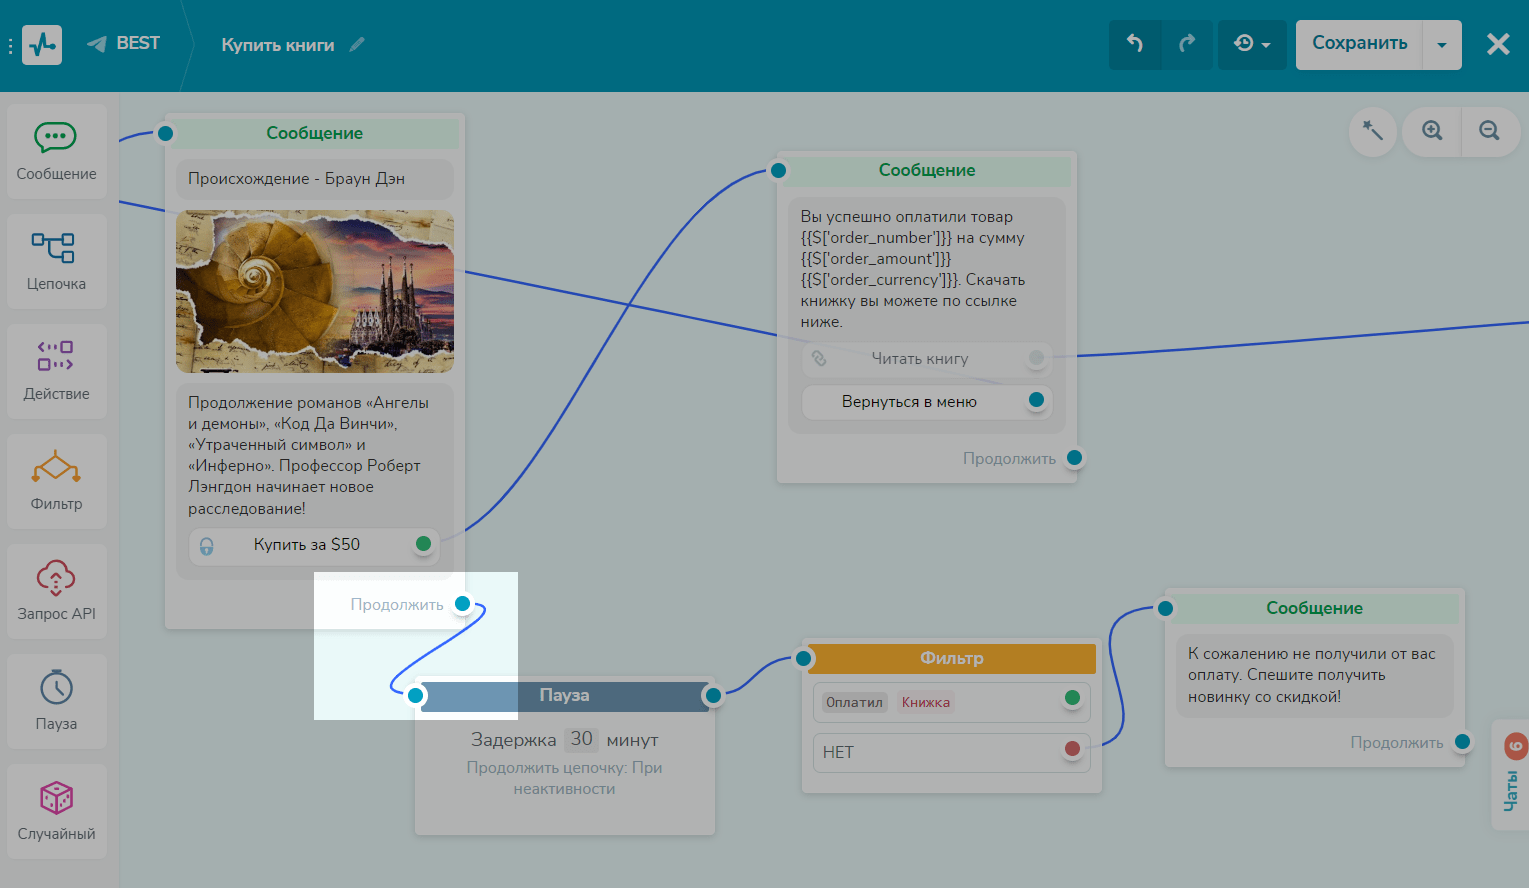Viewport: 1529px width, 888px height.
Task: Click the Пауза block input connector
Action: [x=416, y=696]
